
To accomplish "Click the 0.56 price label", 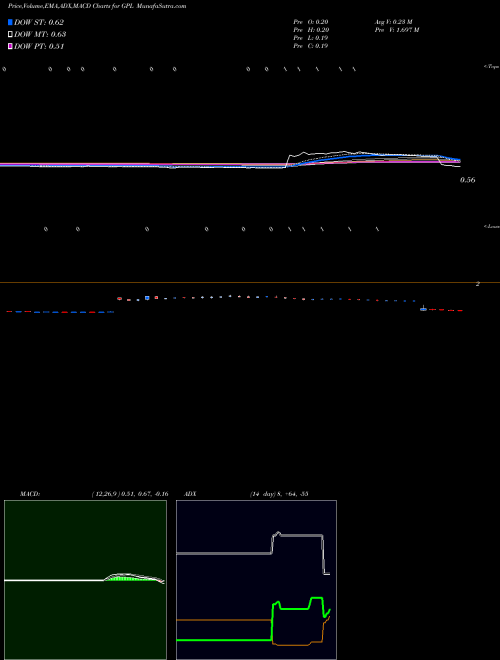I will point(467,180).
